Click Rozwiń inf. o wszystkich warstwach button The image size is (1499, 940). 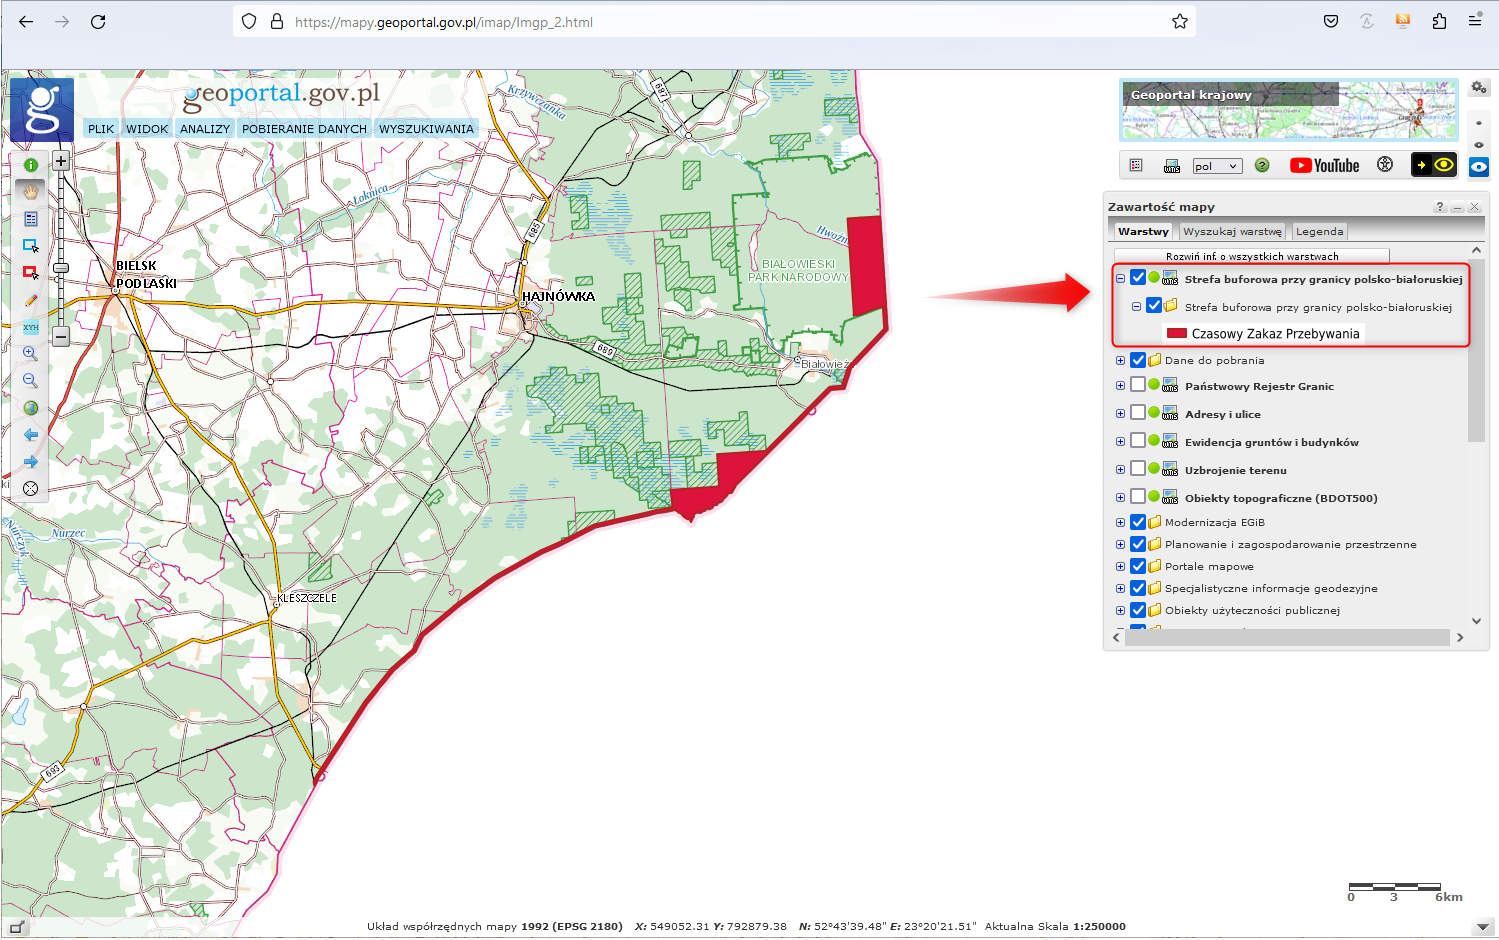1251,256
